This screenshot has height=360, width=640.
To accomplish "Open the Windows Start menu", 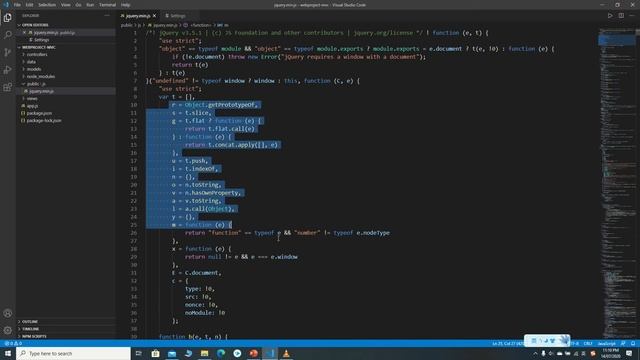I will (x=8, y=353).
